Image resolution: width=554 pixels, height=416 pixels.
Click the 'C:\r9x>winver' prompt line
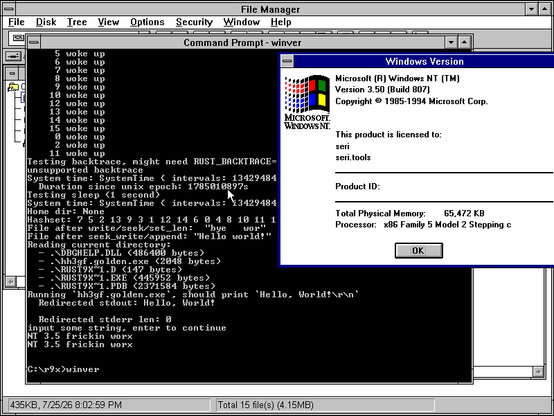click(x=64, y=369)
